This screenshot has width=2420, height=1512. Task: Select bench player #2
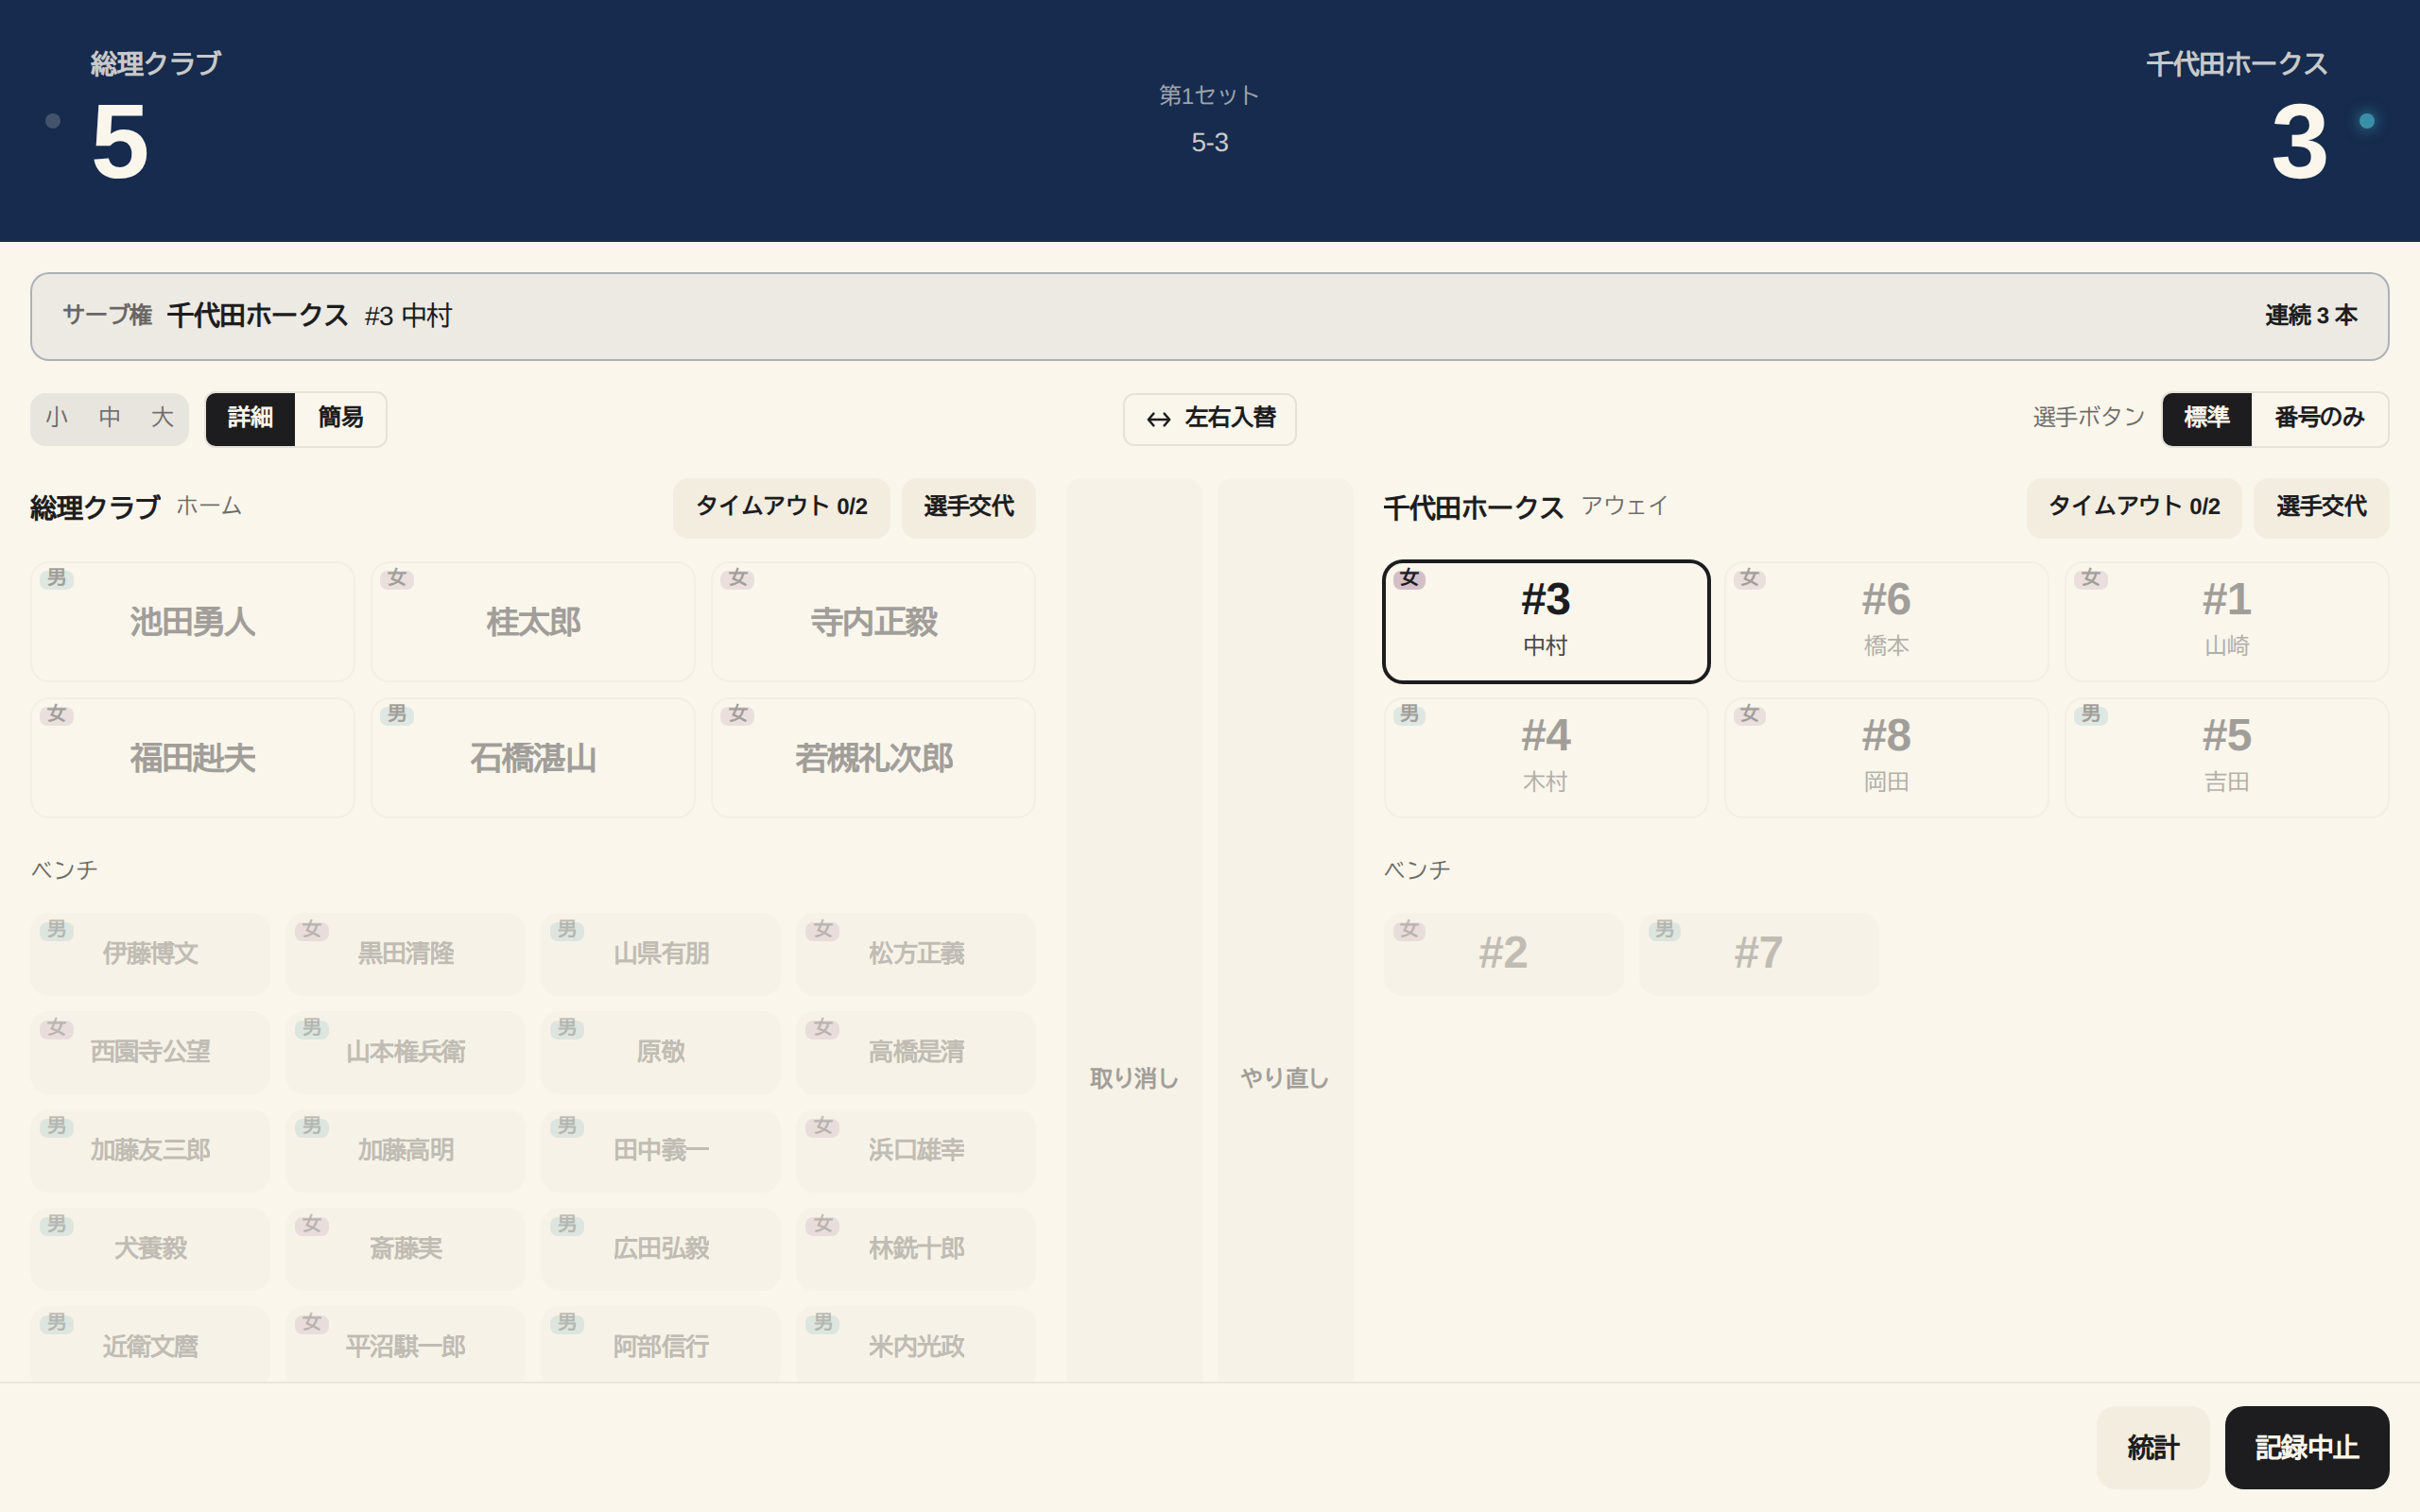coord(1503,953)
